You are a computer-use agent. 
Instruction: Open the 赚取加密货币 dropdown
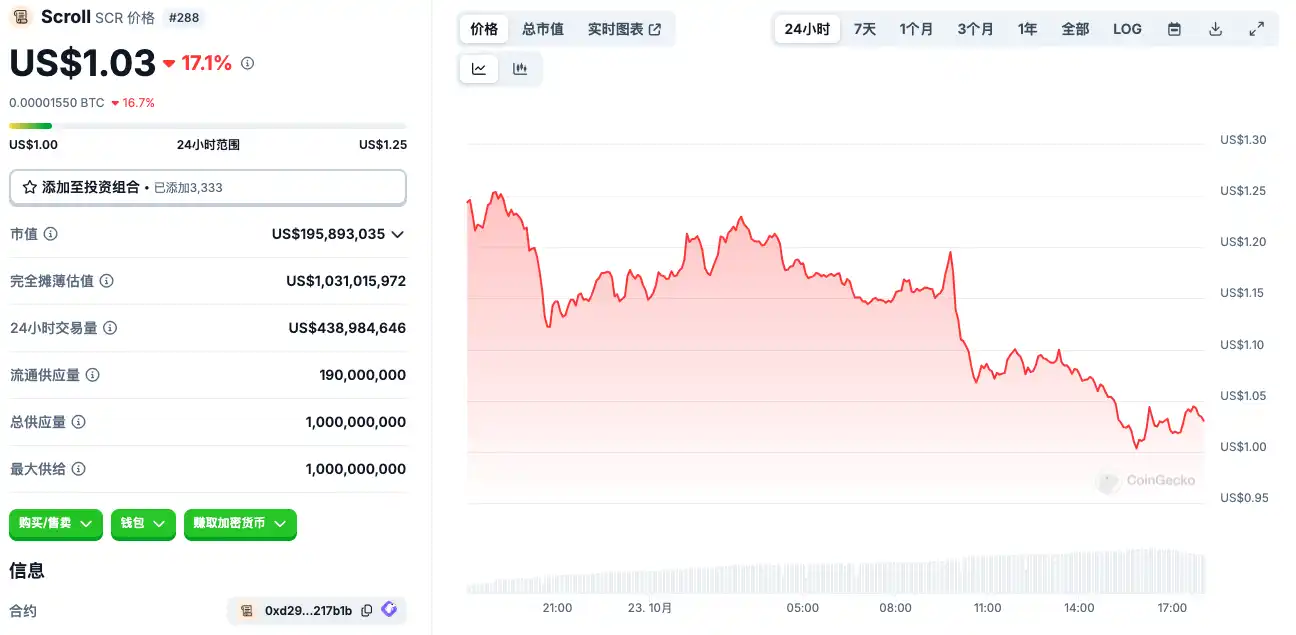pos(240,523)
